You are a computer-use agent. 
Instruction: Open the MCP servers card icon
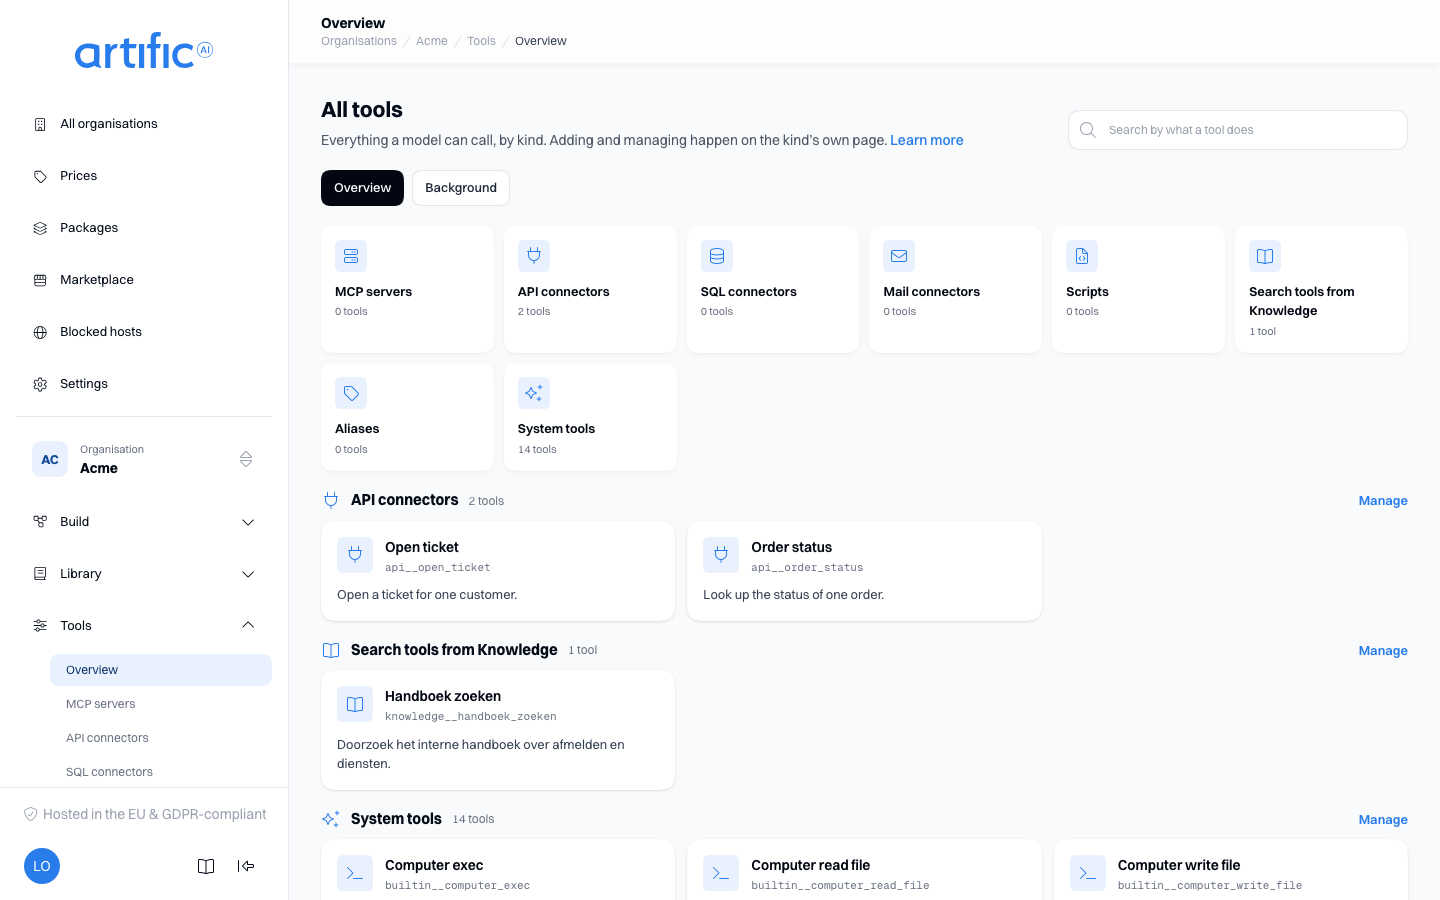click(351, 256)
